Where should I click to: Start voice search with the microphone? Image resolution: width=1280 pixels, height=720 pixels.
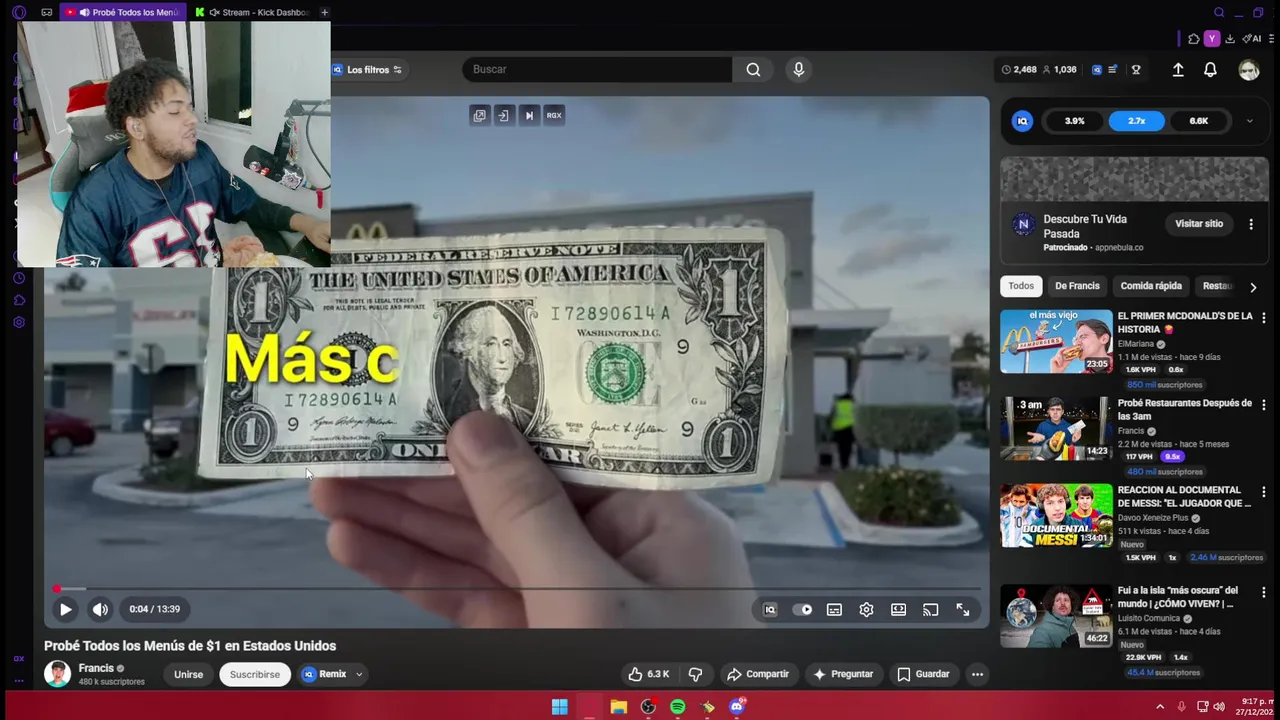tap(798, 69)
